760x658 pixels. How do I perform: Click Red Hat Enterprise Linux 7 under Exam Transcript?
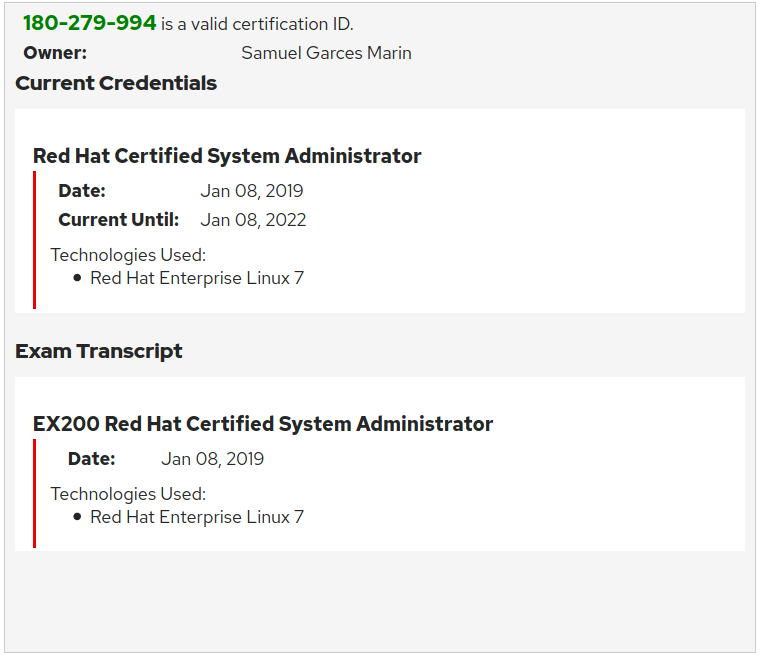pos(197,517)
